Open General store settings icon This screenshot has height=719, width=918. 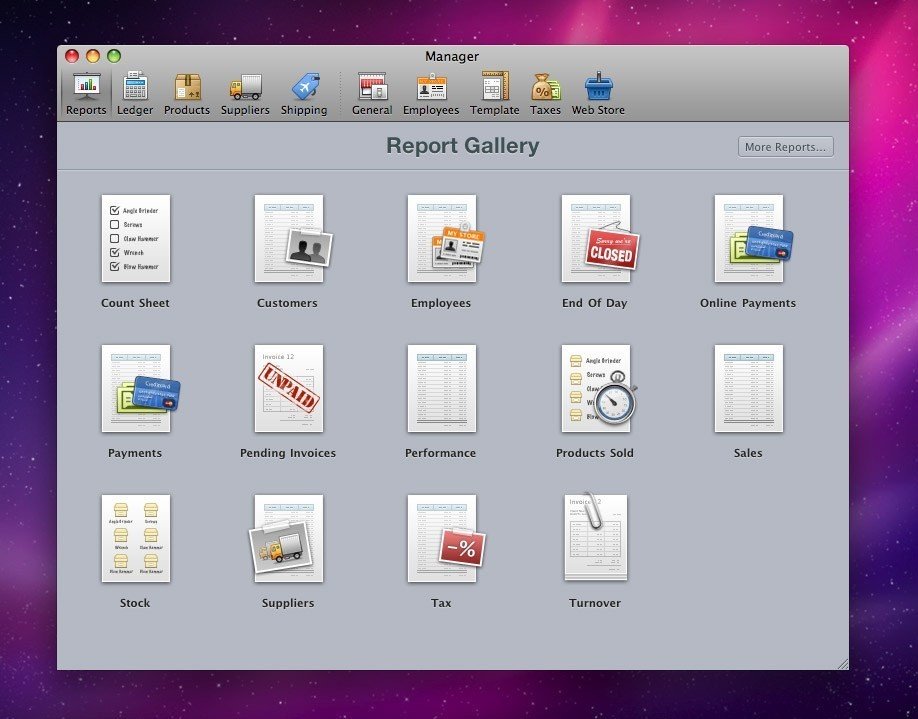click(x=372, y=86)
